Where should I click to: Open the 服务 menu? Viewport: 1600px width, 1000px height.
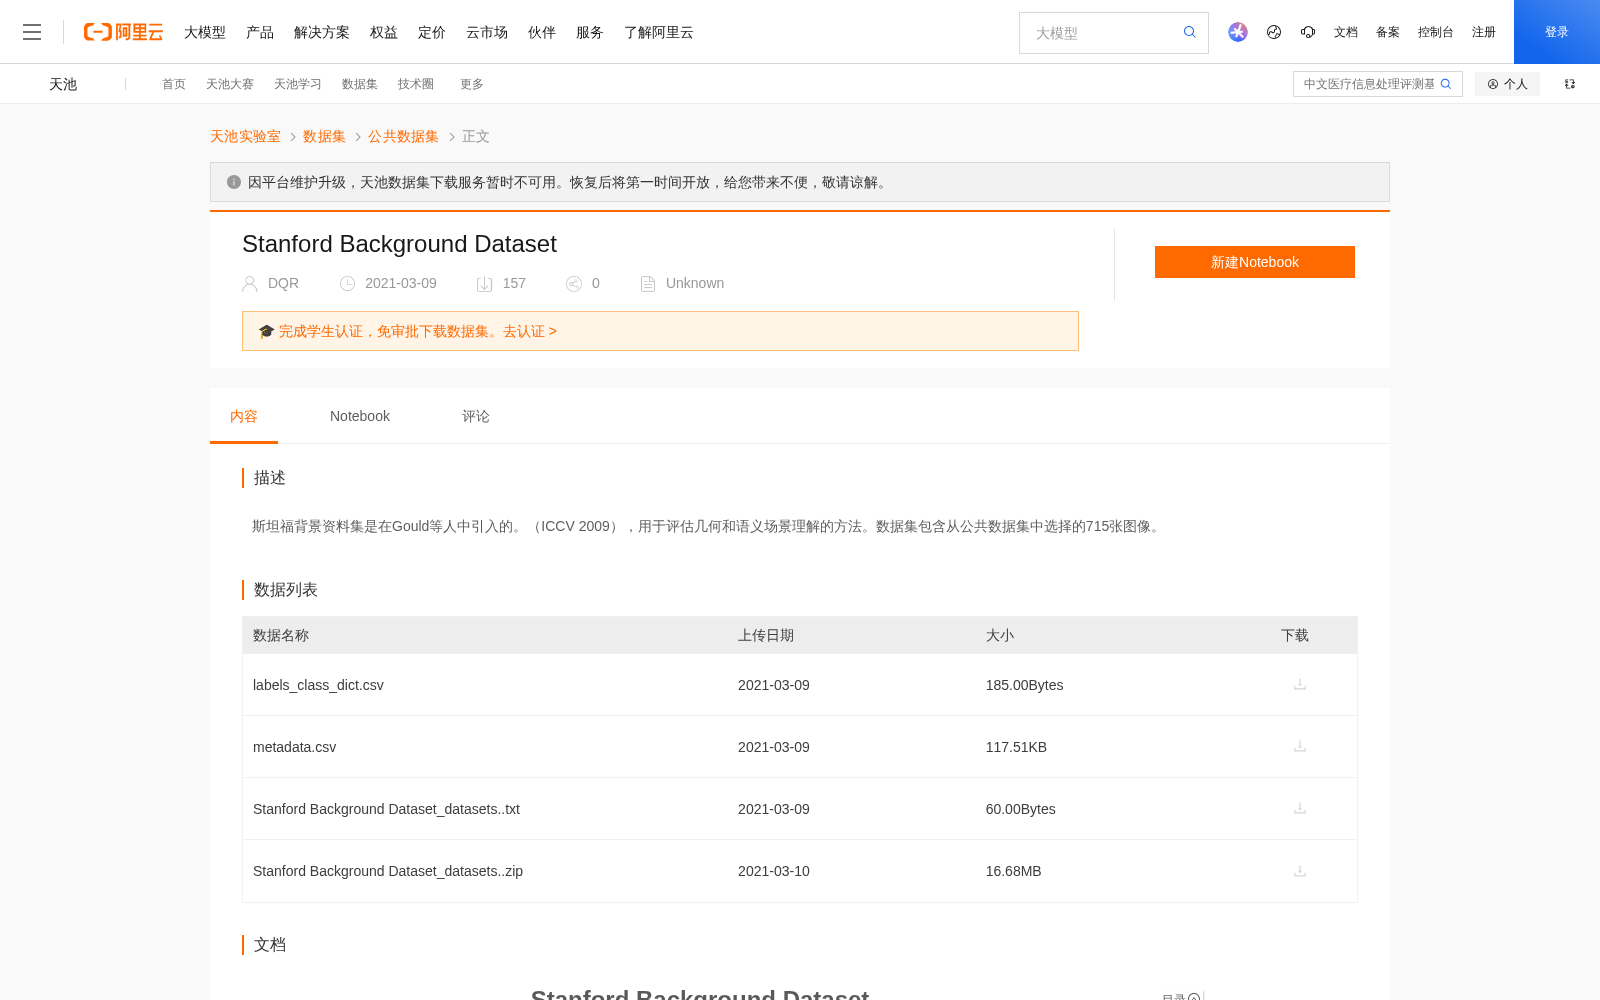point(590,32)
